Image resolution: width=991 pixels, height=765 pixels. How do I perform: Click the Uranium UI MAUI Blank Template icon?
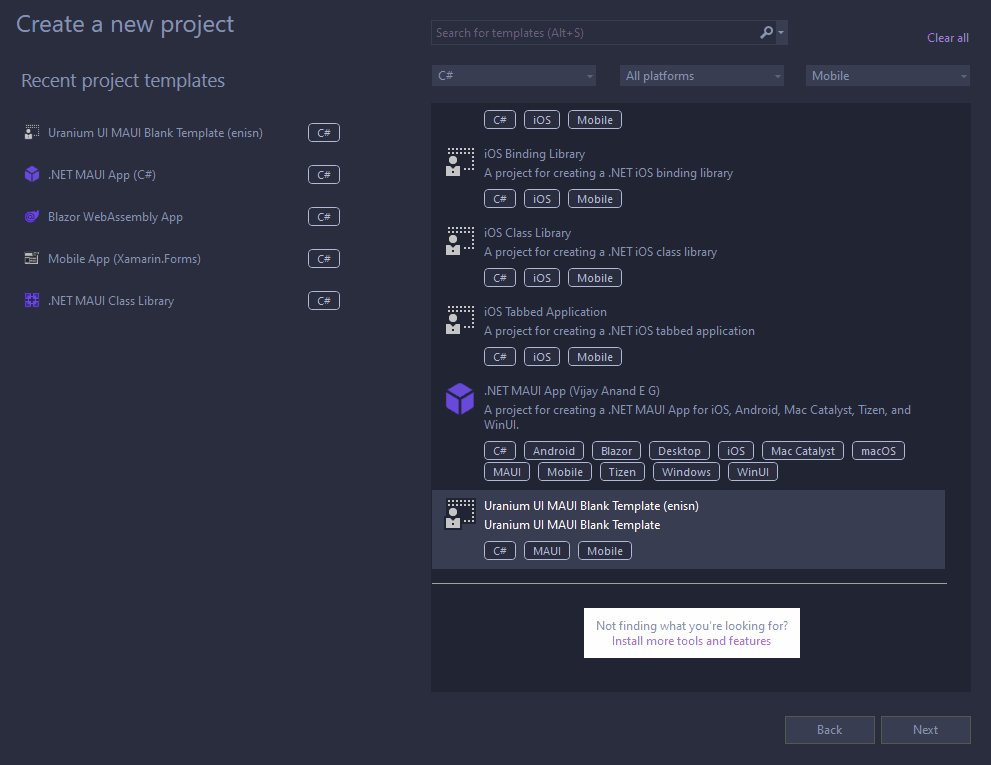(459, 513)
